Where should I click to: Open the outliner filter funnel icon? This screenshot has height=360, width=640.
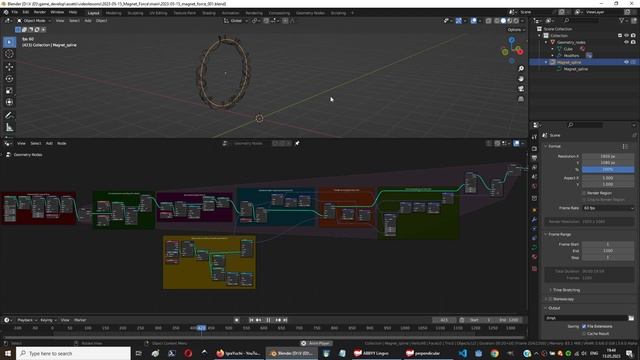coord(621,20)
